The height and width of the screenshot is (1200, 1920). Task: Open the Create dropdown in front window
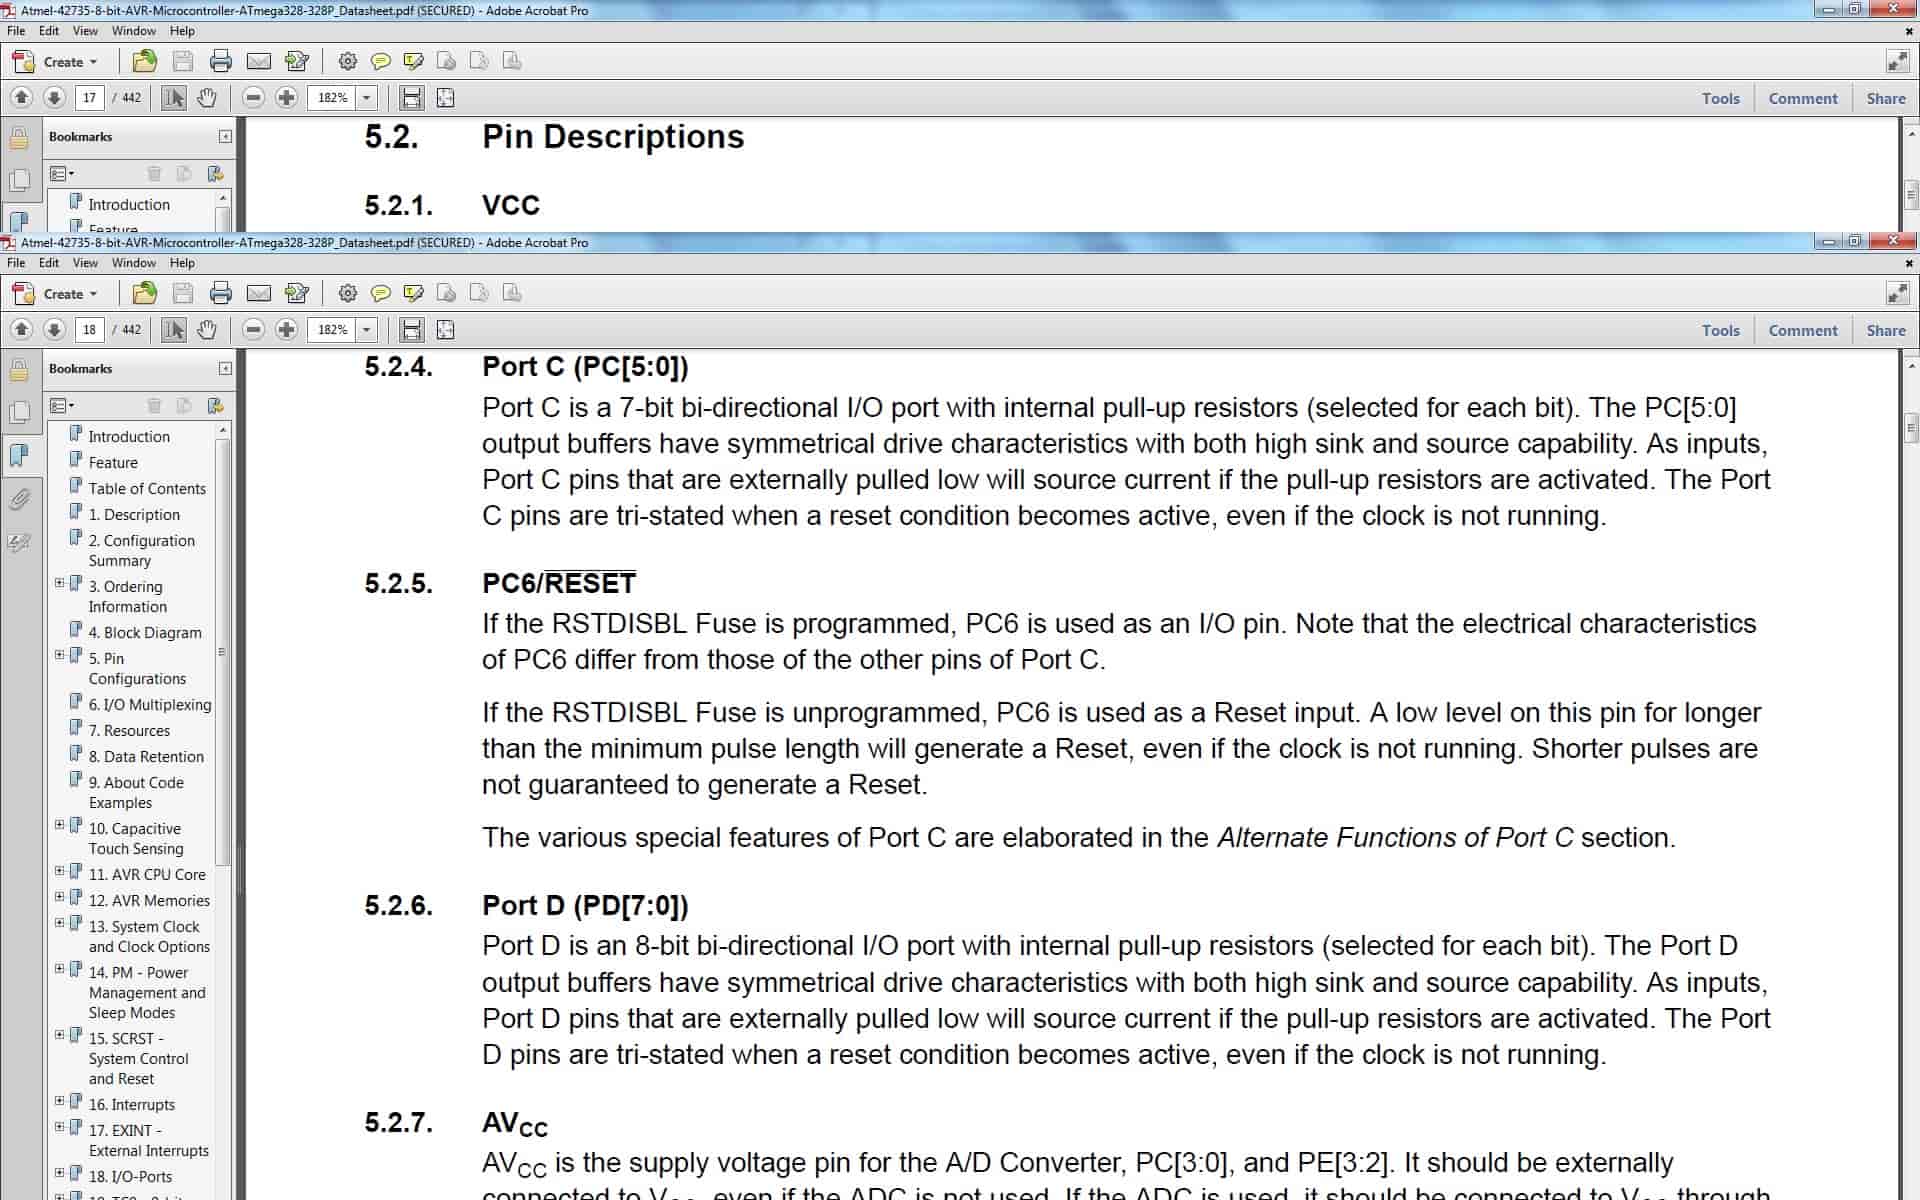(56, 293)
